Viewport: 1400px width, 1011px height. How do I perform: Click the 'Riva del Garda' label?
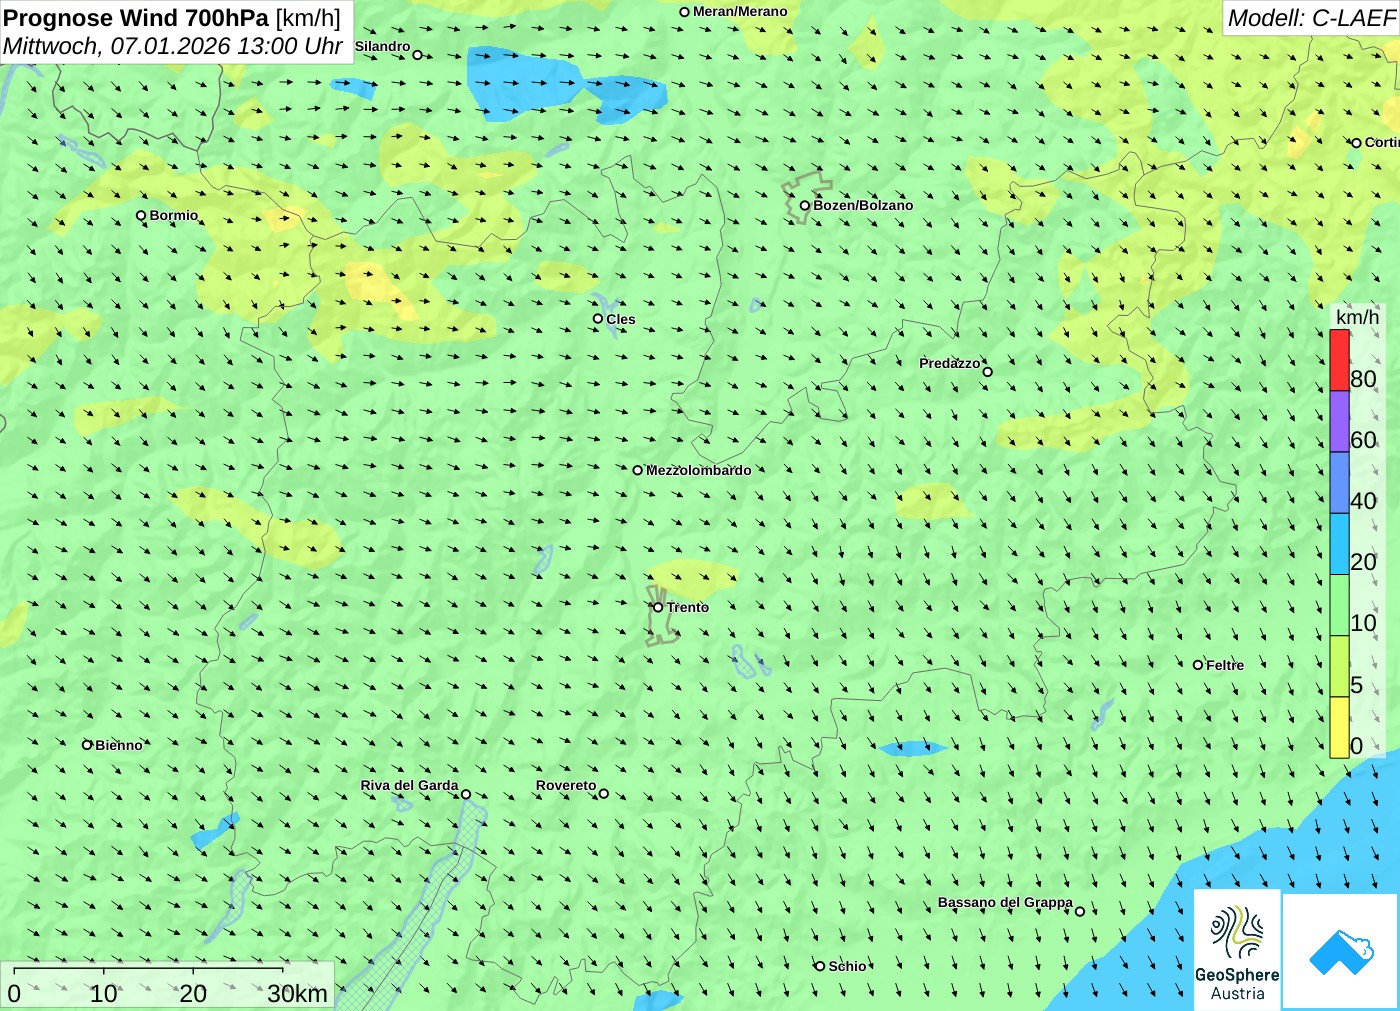409,785
